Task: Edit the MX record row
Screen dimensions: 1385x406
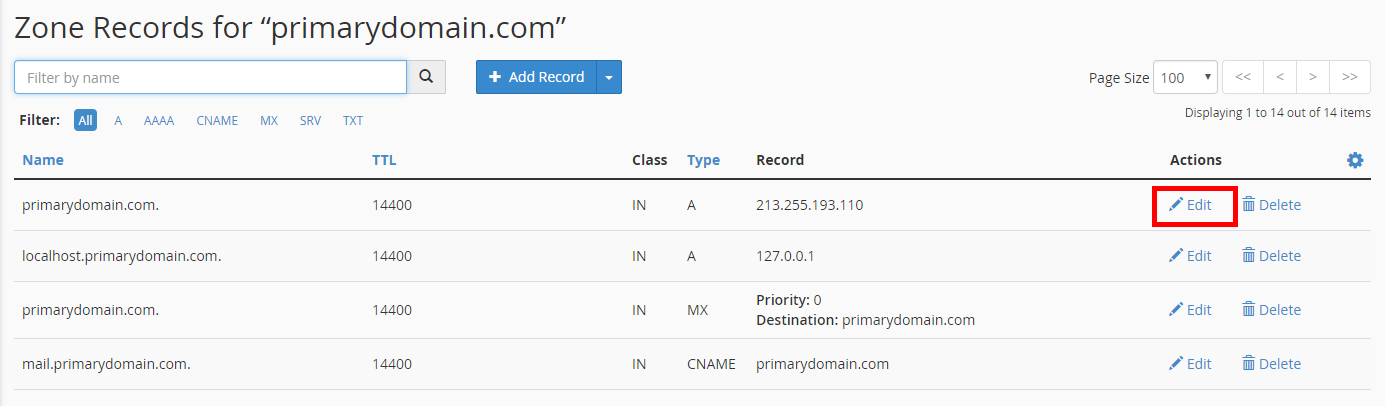Action: pos(1191,310)
